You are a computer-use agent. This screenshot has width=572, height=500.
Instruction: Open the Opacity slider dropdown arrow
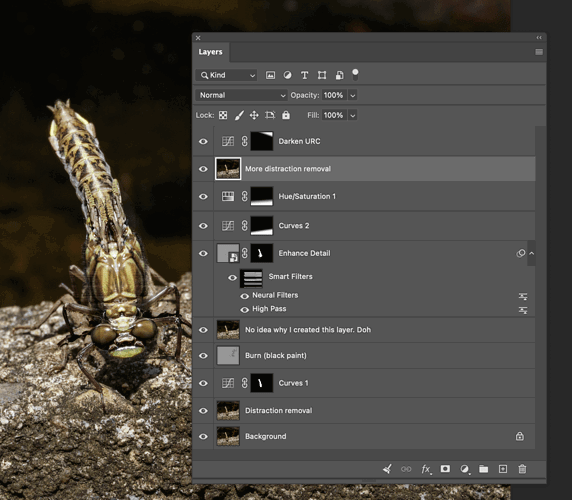[x=352, y=96]
